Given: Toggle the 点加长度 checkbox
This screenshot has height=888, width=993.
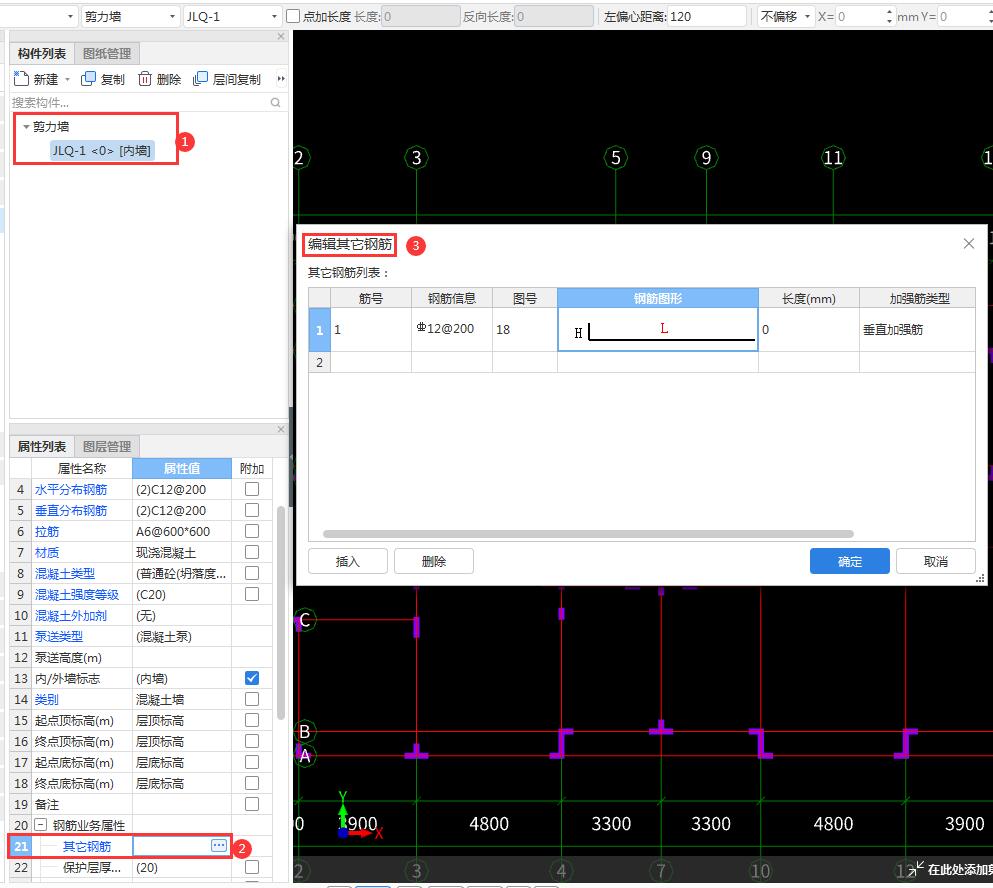Looking at the screenshot, I should click(293, 16).
